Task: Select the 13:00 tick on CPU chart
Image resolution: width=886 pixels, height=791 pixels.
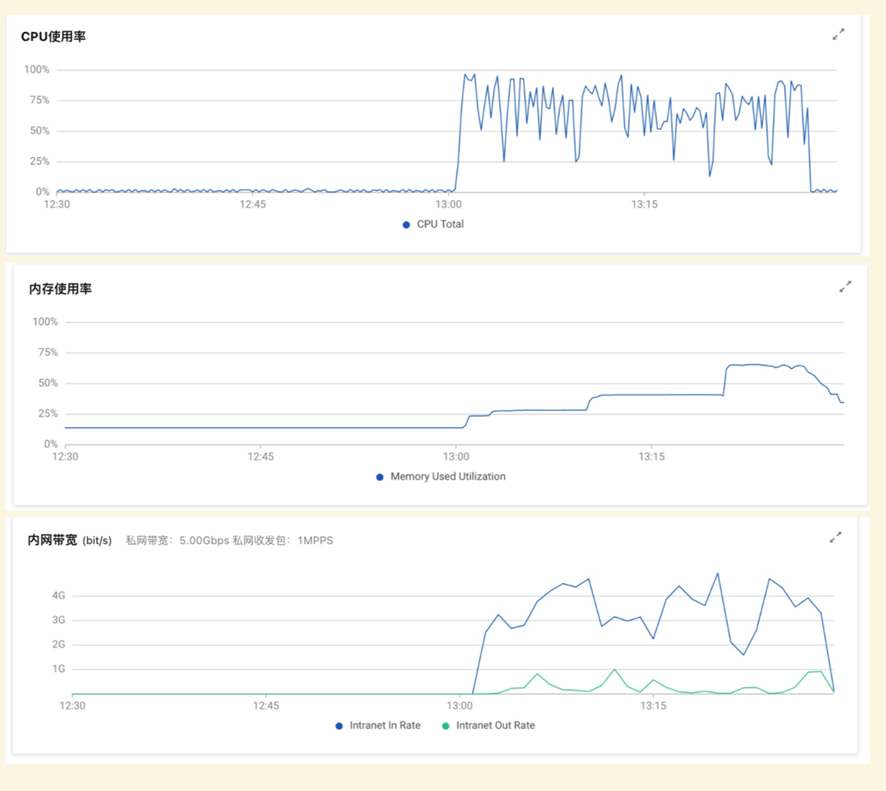Action: (449, 205)
